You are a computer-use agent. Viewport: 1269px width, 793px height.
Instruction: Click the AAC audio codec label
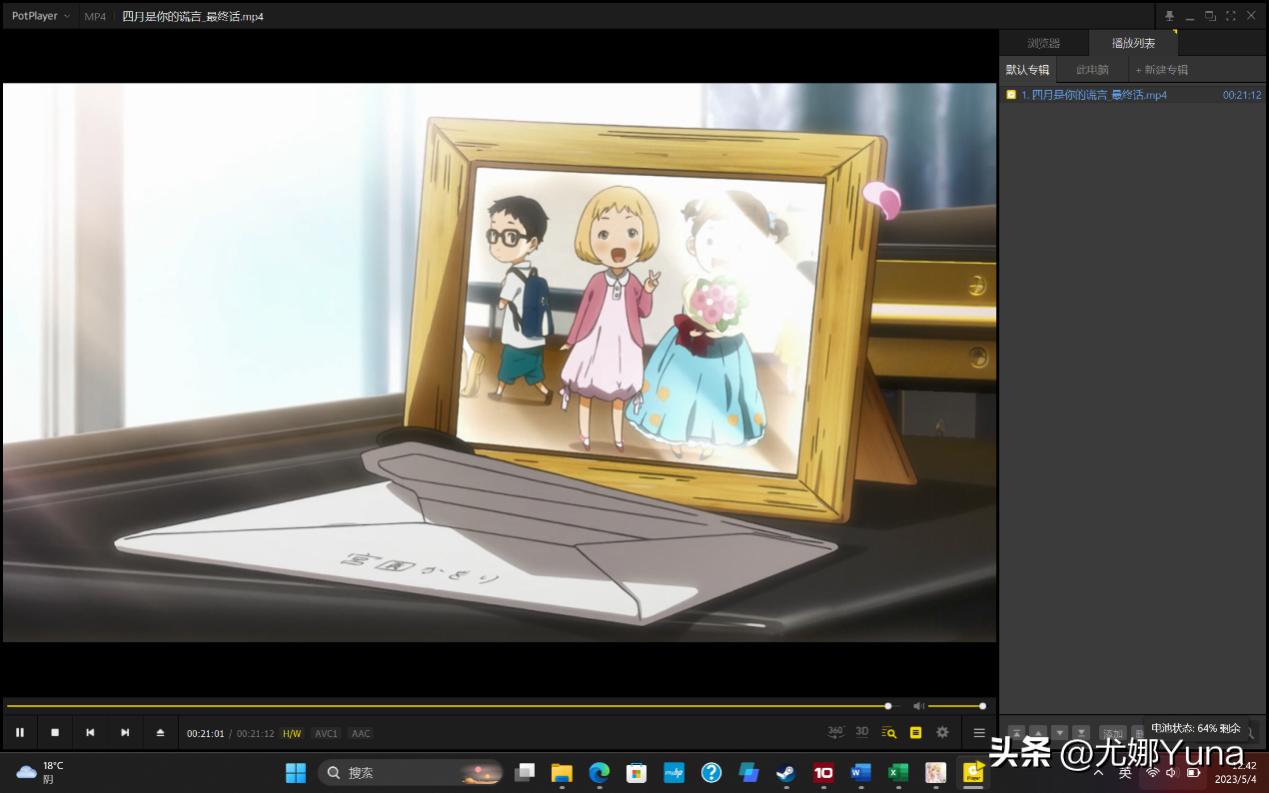361,733
